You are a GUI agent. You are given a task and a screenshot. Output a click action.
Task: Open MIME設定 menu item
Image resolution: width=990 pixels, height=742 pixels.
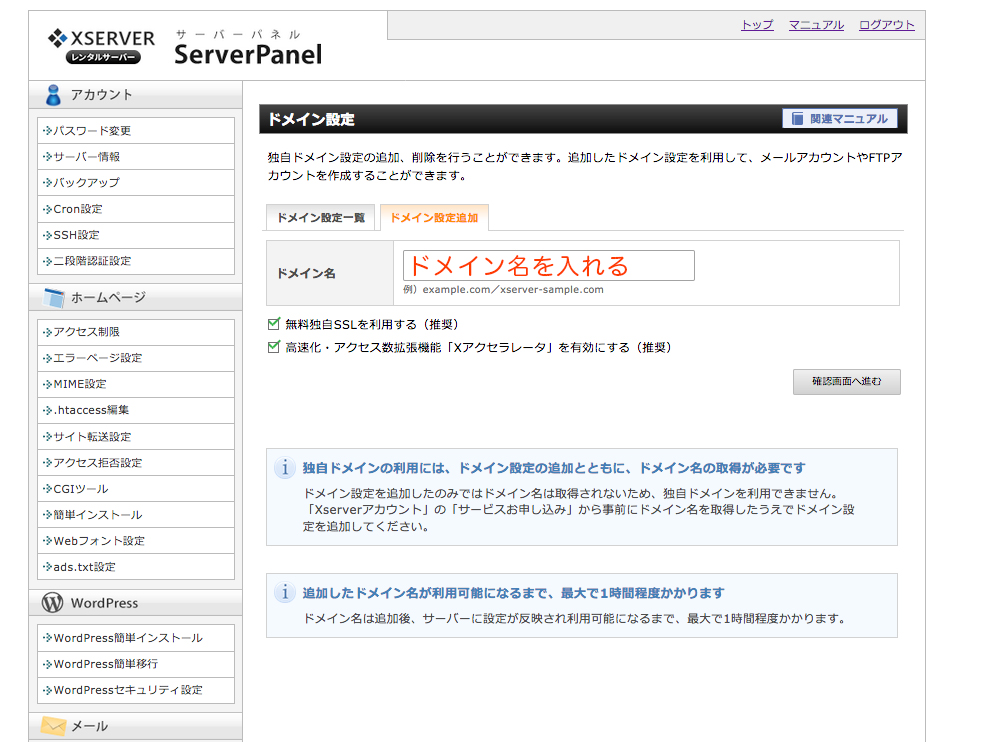click(x=136, y=384)
